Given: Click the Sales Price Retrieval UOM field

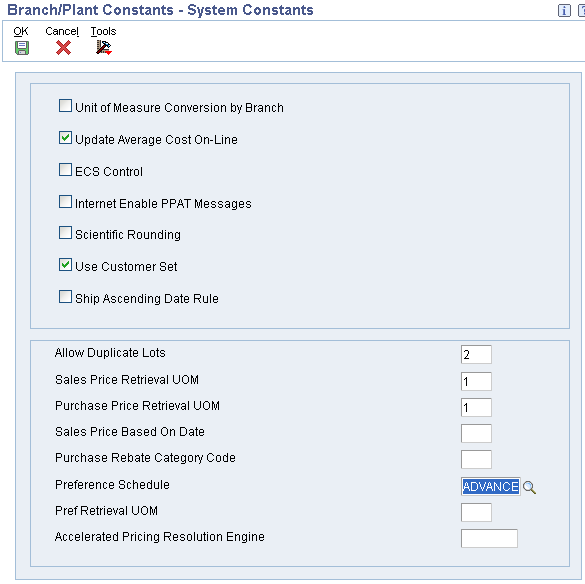Looking at the screenshot, I should pos(476,381).
